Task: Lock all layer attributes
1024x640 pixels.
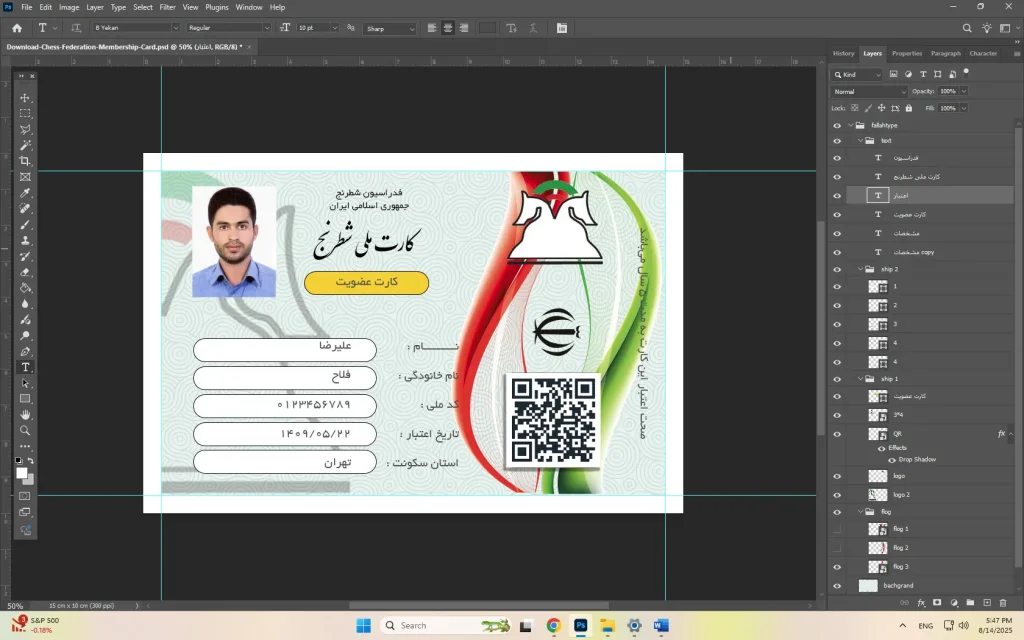Action: 908,108
